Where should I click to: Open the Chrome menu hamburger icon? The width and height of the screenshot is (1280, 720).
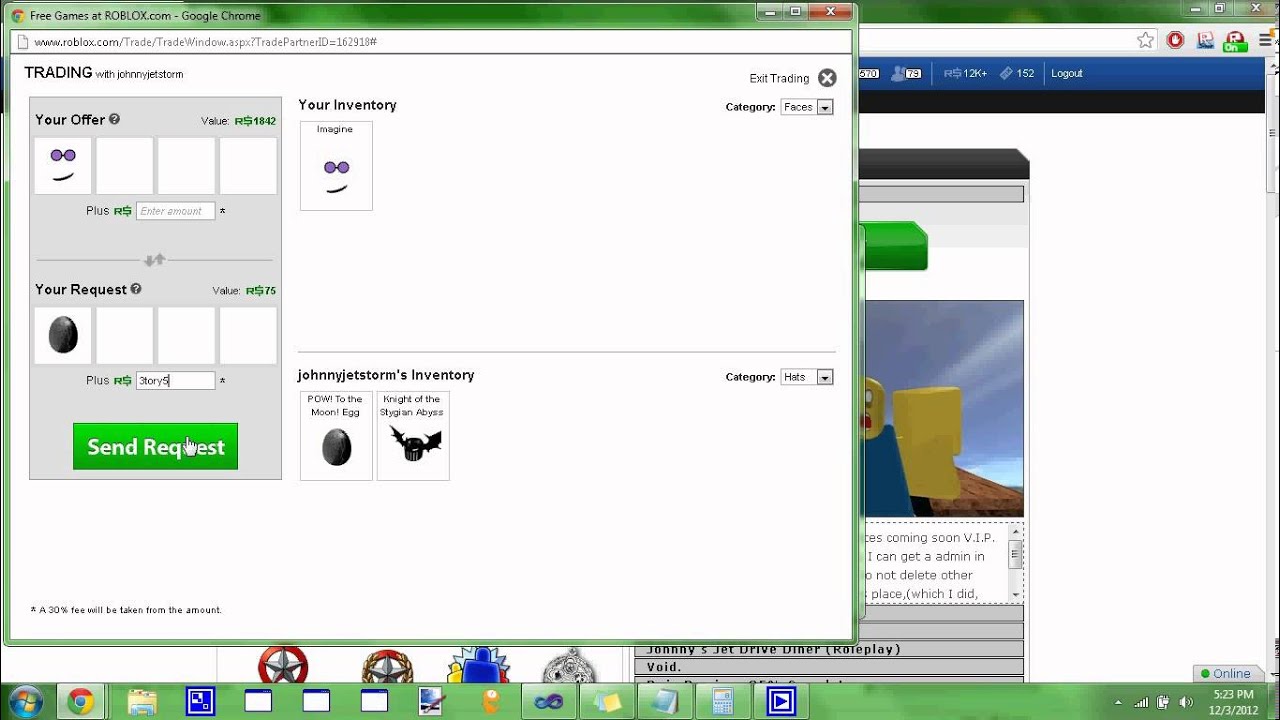(1266, 40)
